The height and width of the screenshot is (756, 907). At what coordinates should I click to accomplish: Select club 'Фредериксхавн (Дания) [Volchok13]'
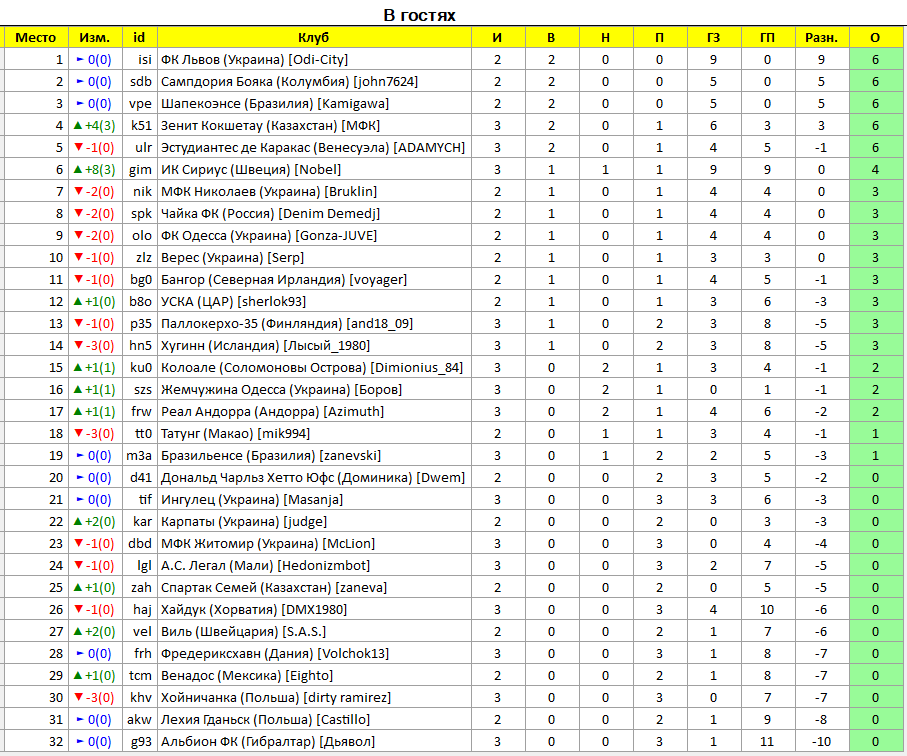coord(275,653)
